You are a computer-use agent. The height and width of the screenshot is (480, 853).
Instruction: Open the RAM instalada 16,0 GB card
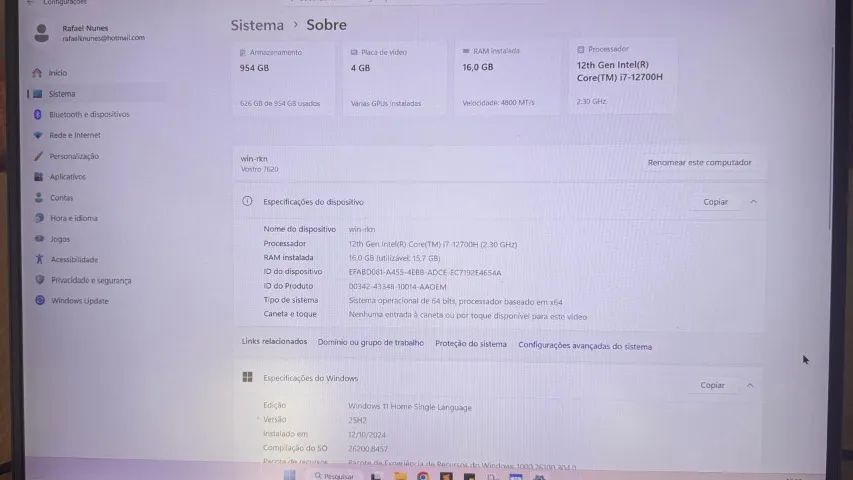507,77
